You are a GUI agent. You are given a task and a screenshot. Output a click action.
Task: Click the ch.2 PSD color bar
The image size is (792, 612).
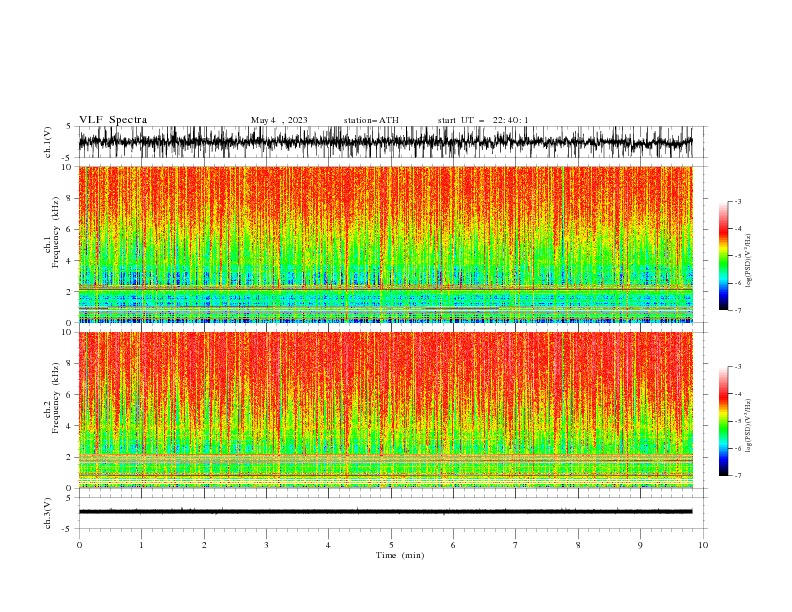(723, 421)
